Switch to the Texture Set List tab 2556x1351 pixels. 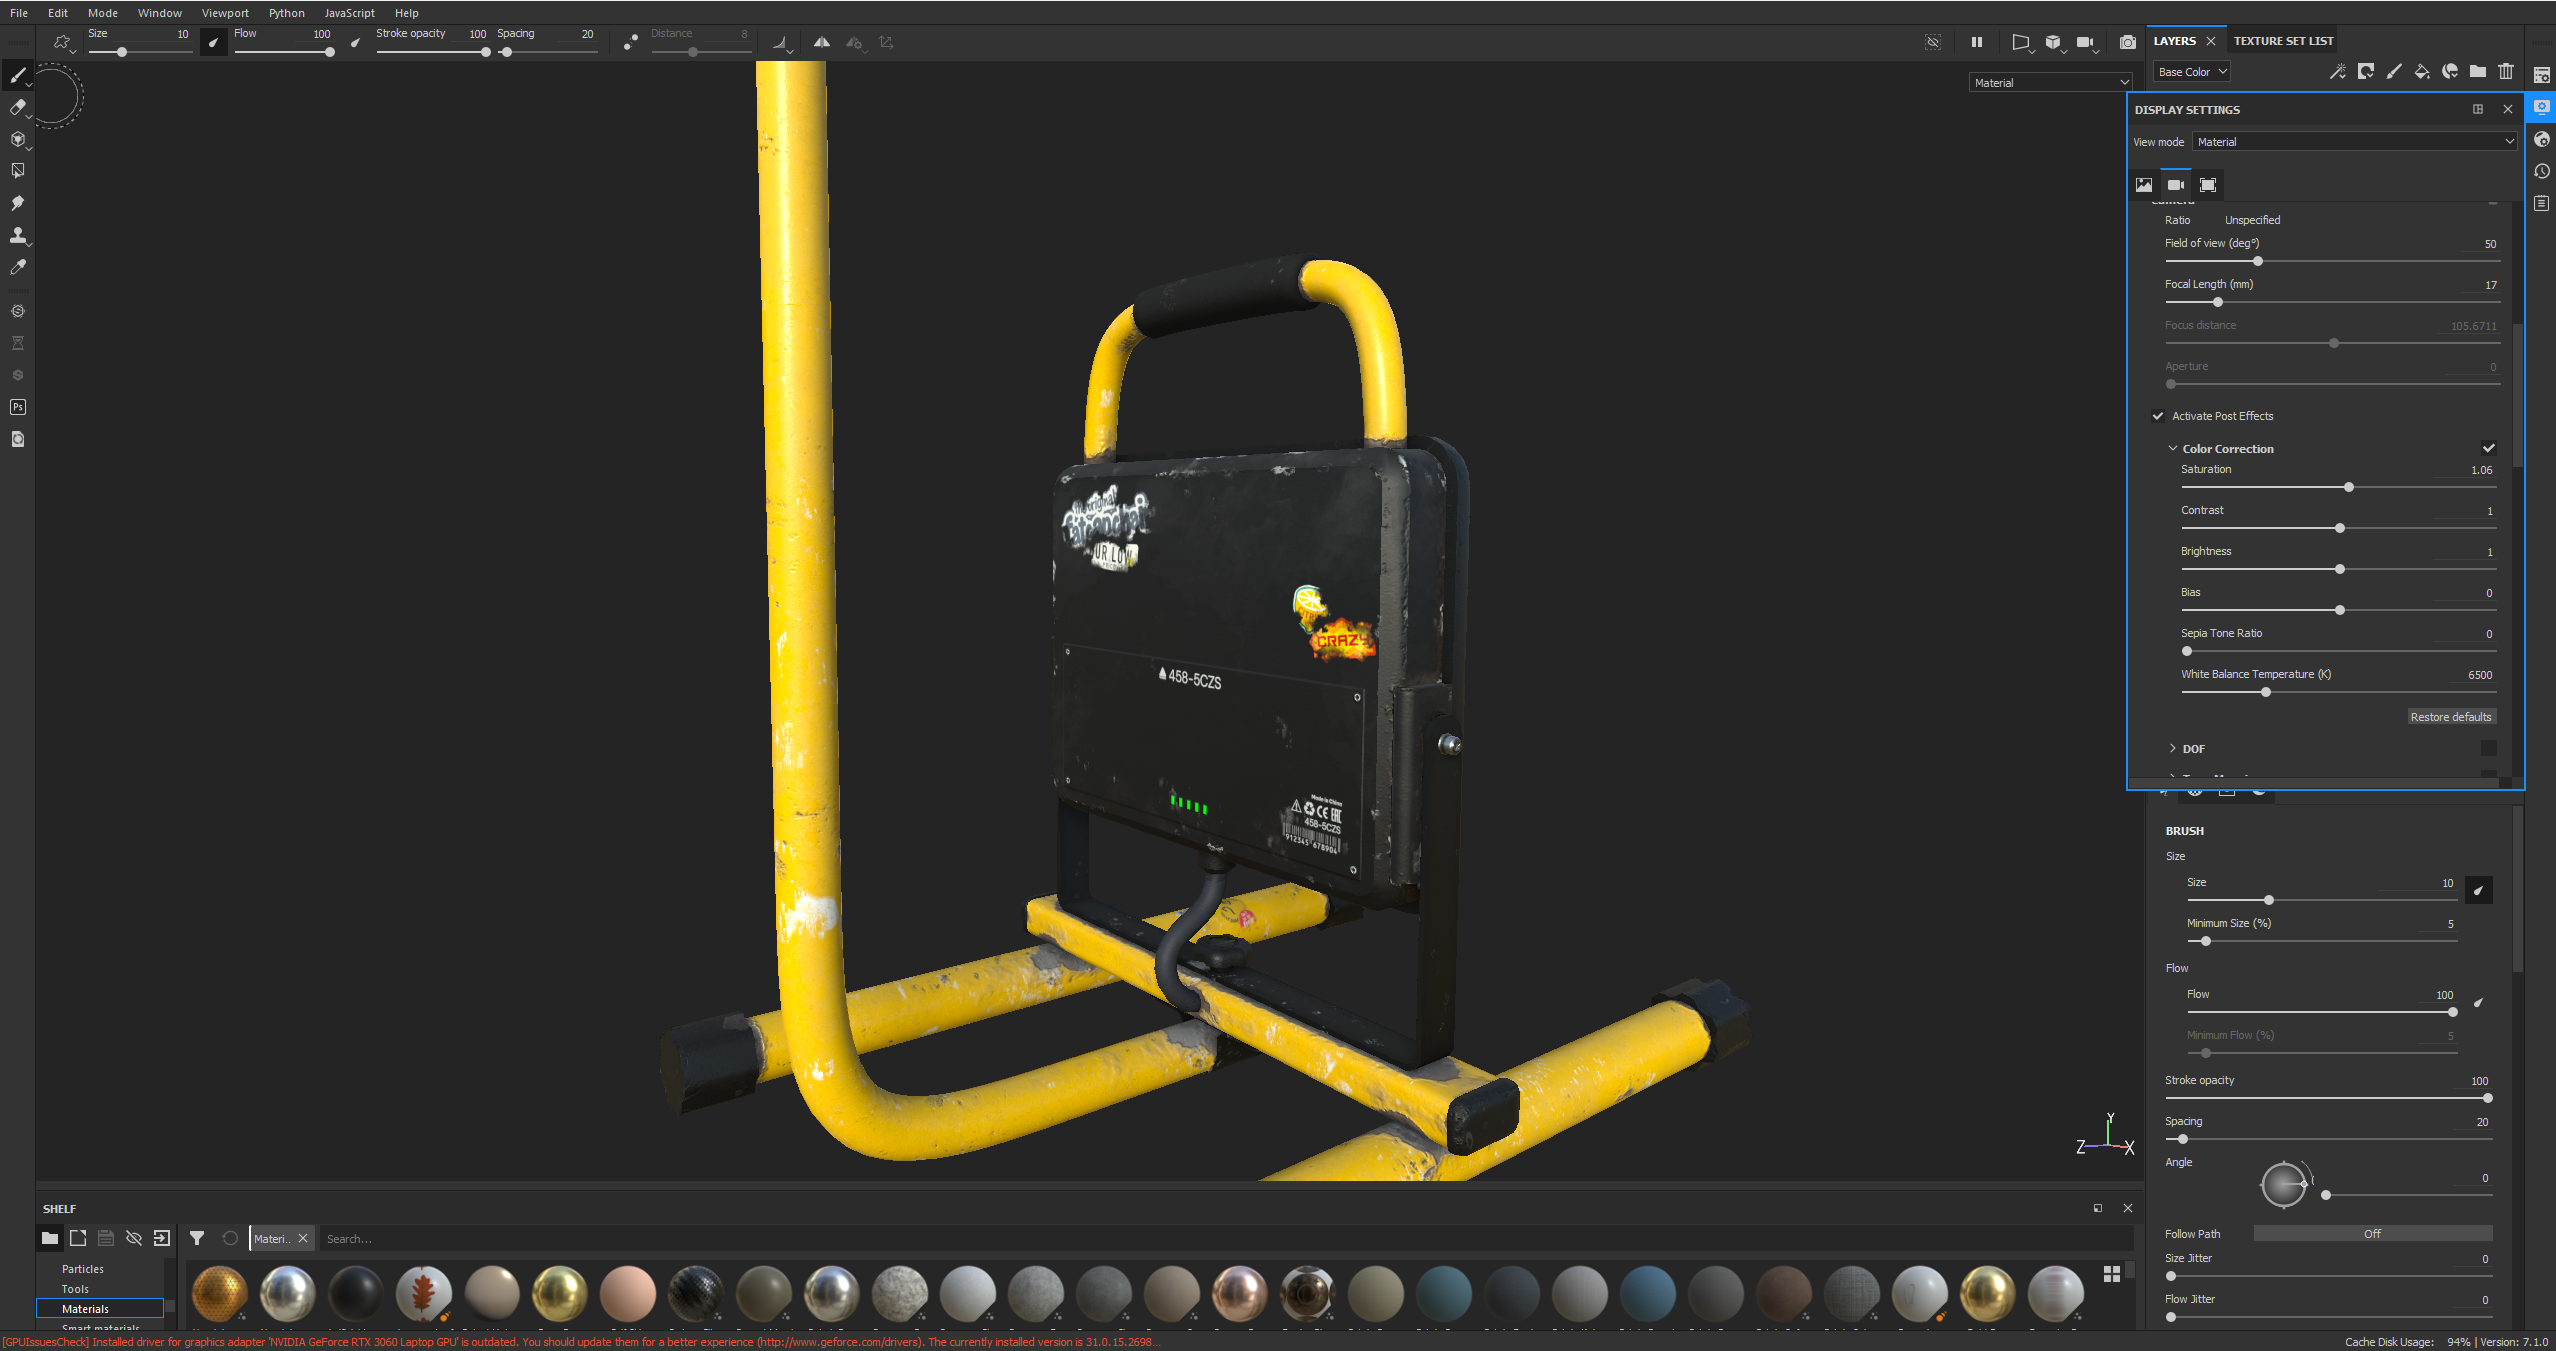pyautogui.click(x=2283, y=41)
